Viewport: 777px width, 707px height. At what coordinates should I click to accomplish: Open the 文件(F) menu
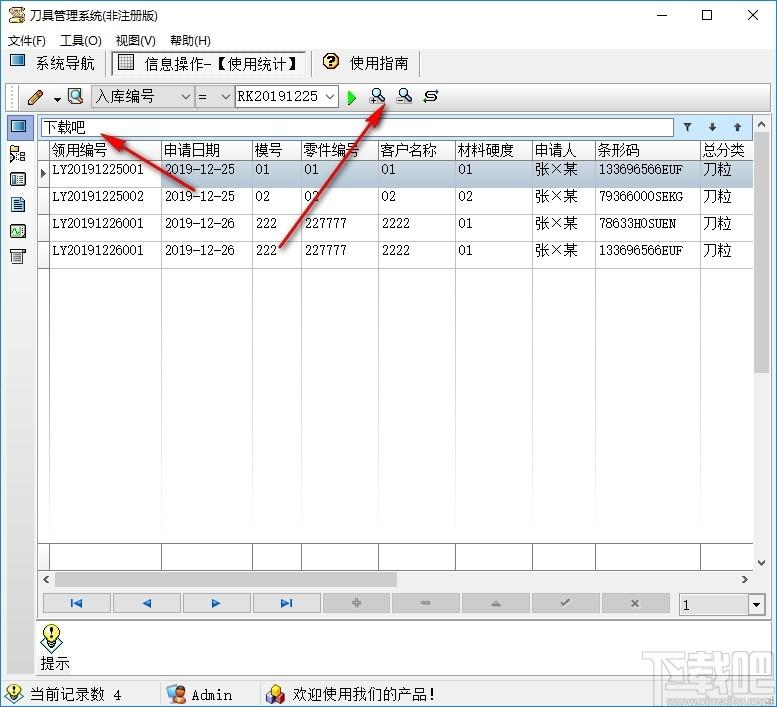pos(27,41)
